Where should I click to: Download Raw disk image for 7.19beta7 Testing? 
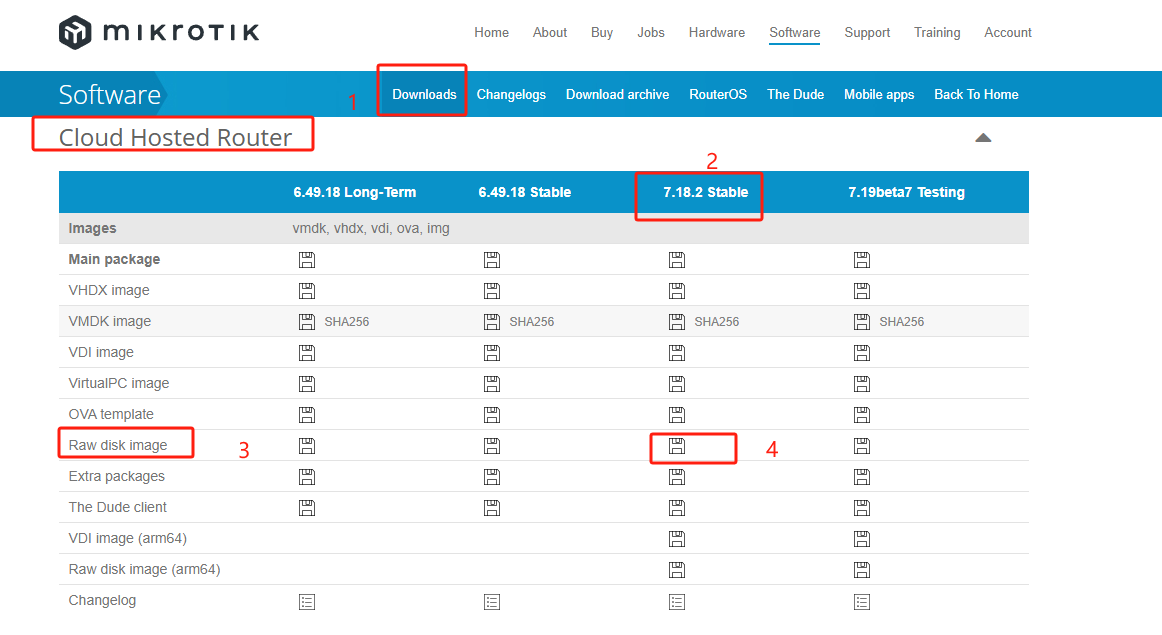862,446
